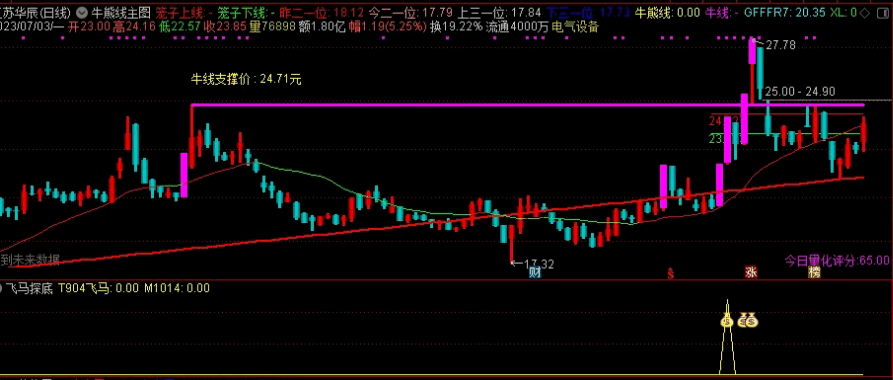
Task: Open the dropdown circle beside 牛熊线主图
Action: coord(83,12)
